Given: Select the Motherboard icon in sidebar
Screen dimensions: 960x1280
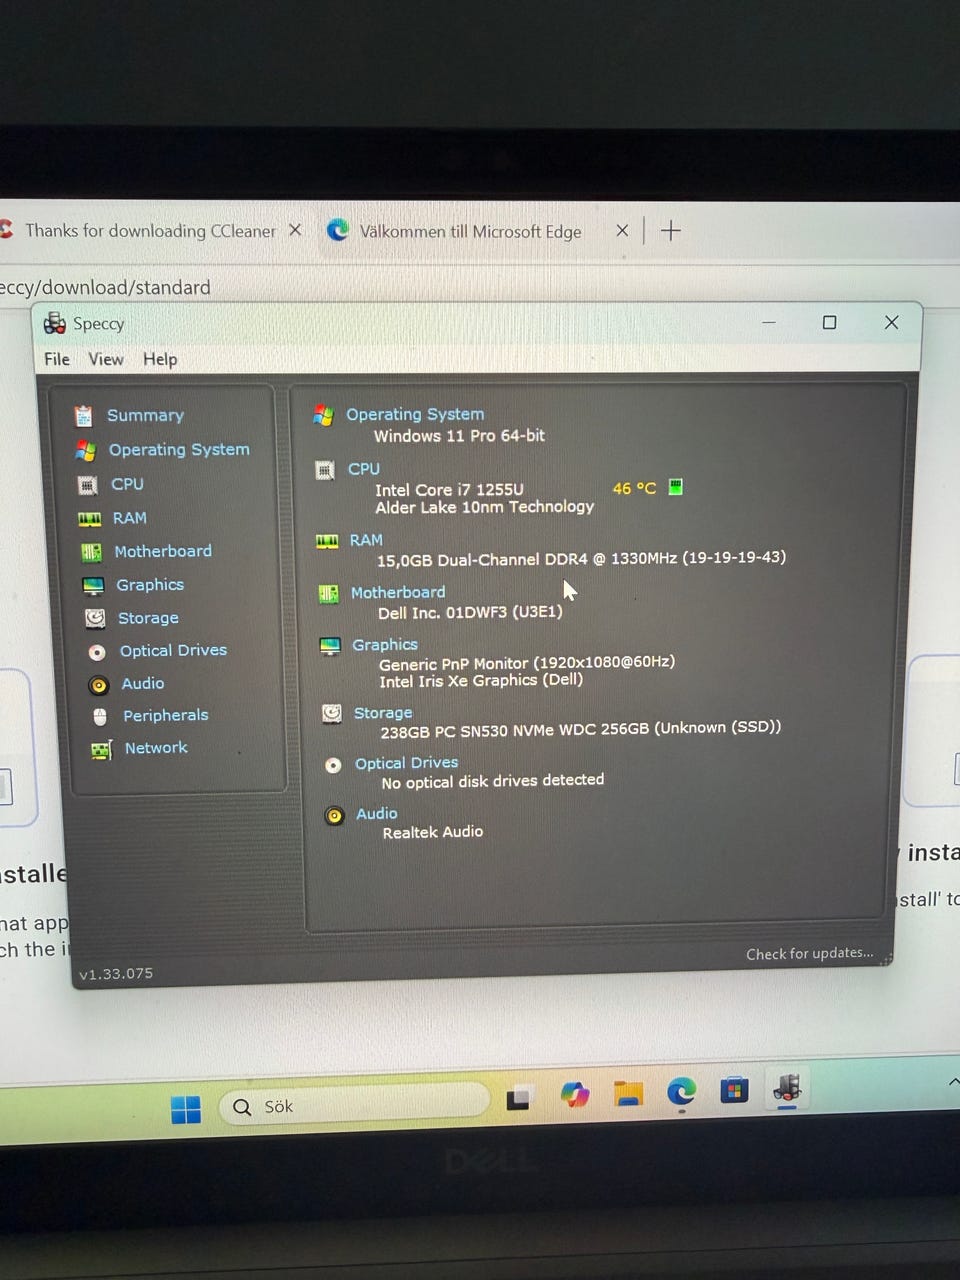Looking at the screenshot, I should pos(91,552).
